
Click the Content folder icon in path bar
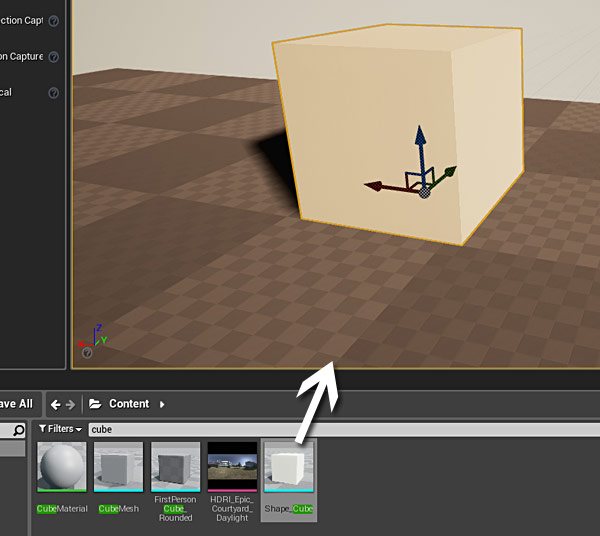pyautogui.click(x=95, y=404)
